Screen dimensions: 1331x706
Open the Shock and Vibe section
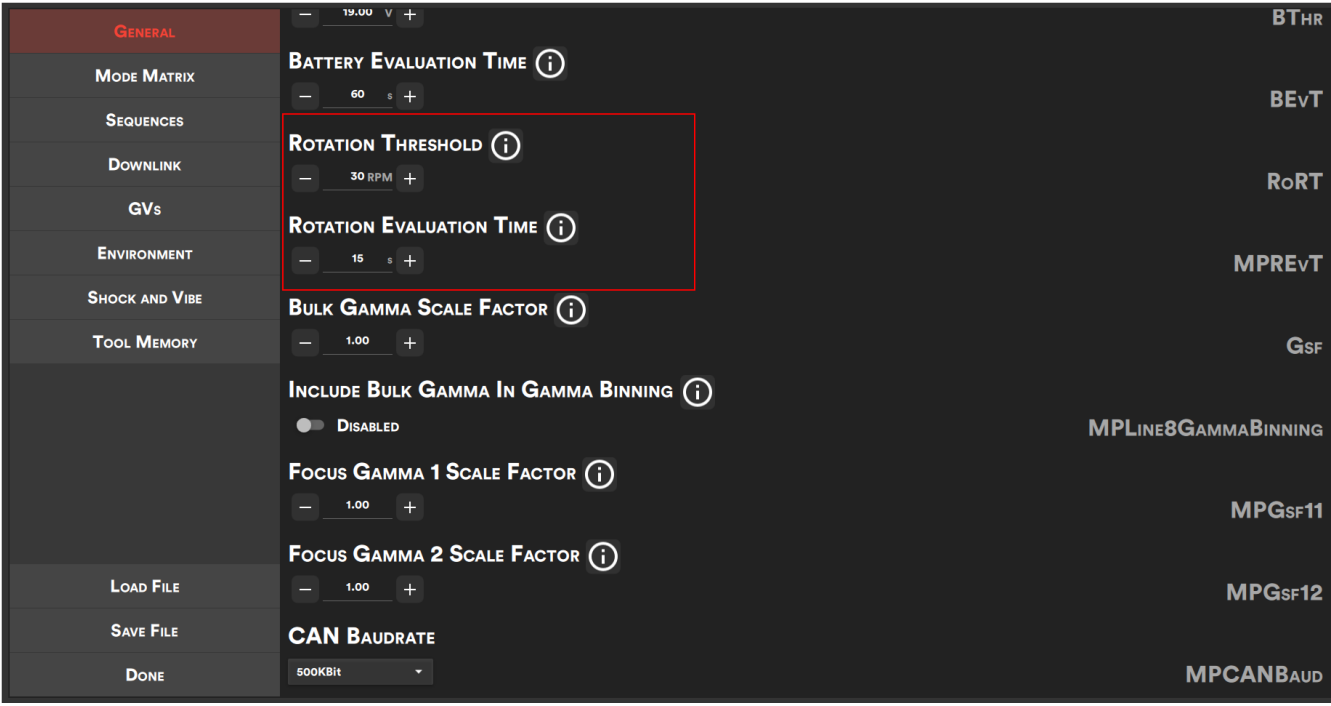pos(145,298)
